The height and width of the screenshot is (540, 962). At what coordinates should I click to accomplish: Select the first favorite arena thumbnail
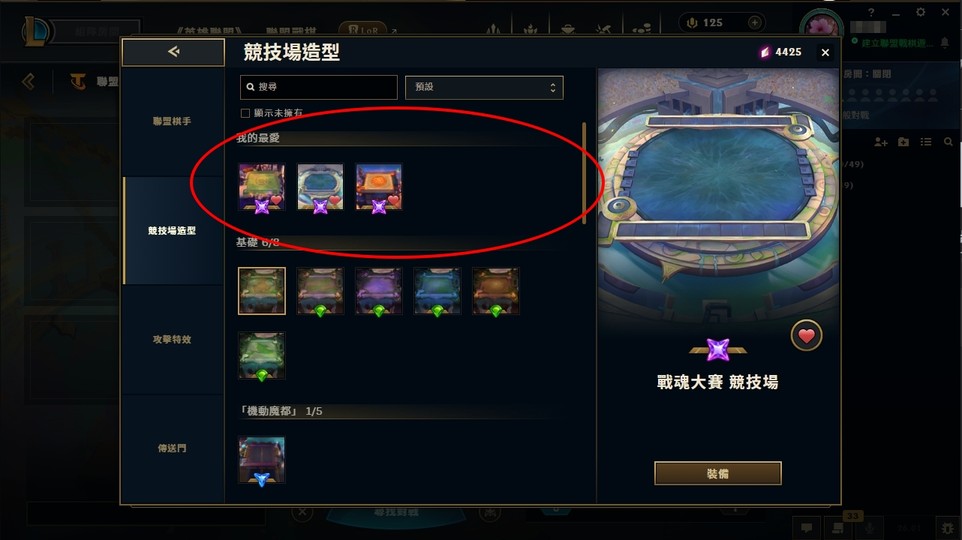click(262, 187)
